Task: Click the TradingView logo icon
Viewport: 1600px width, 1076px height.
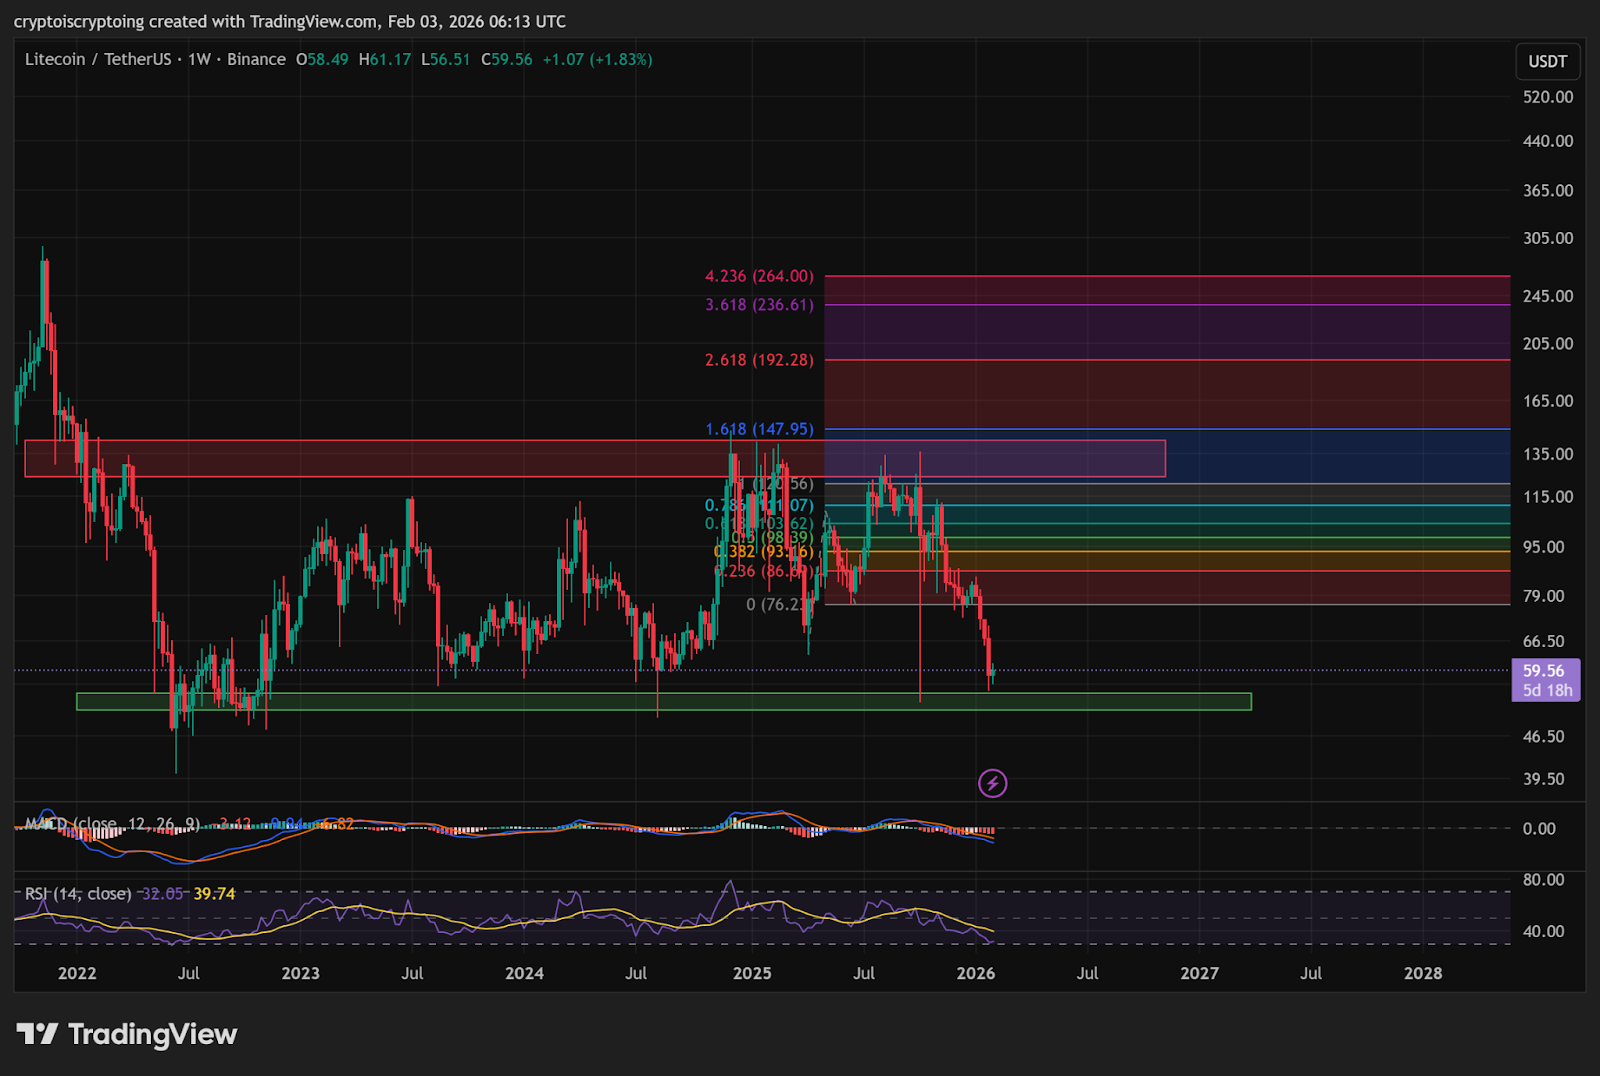Action: (38, 1034)
